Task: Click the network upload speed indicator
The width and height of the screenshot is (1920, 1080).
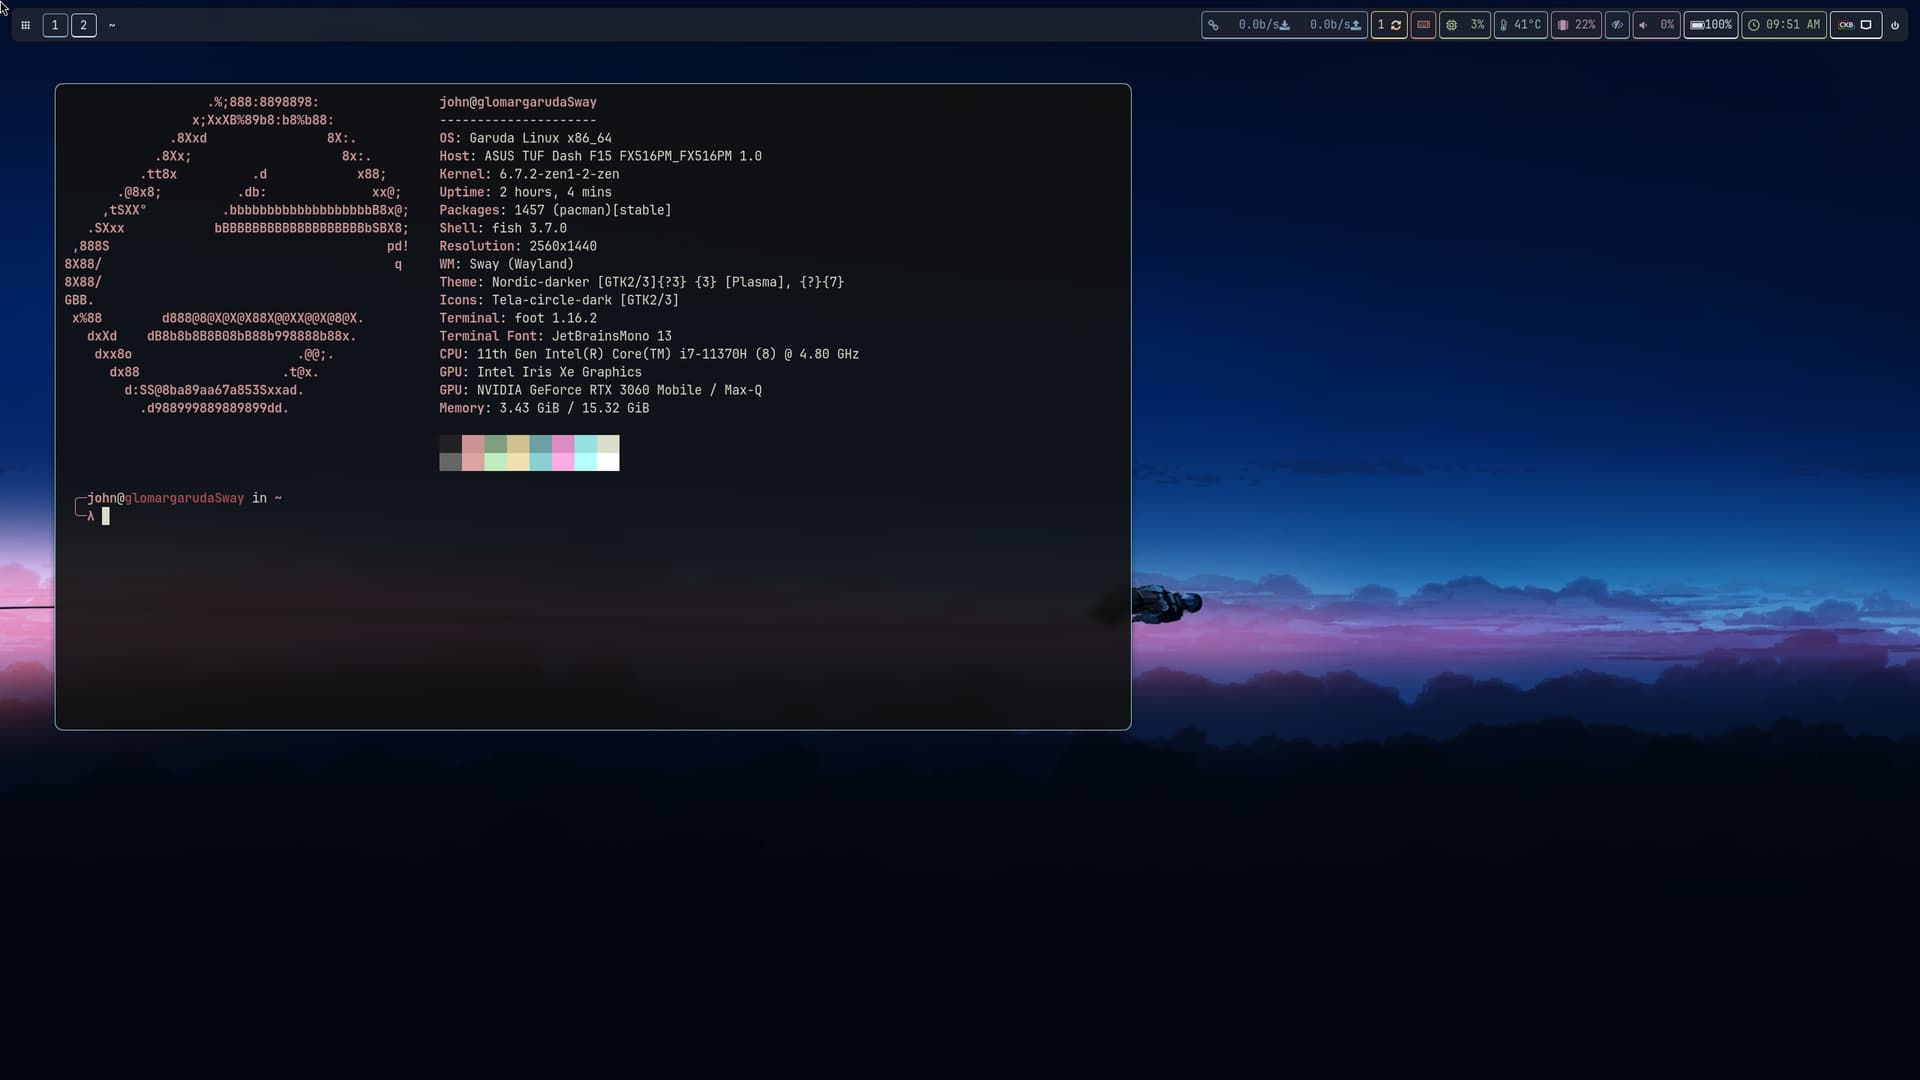Action: point(1335,25)
